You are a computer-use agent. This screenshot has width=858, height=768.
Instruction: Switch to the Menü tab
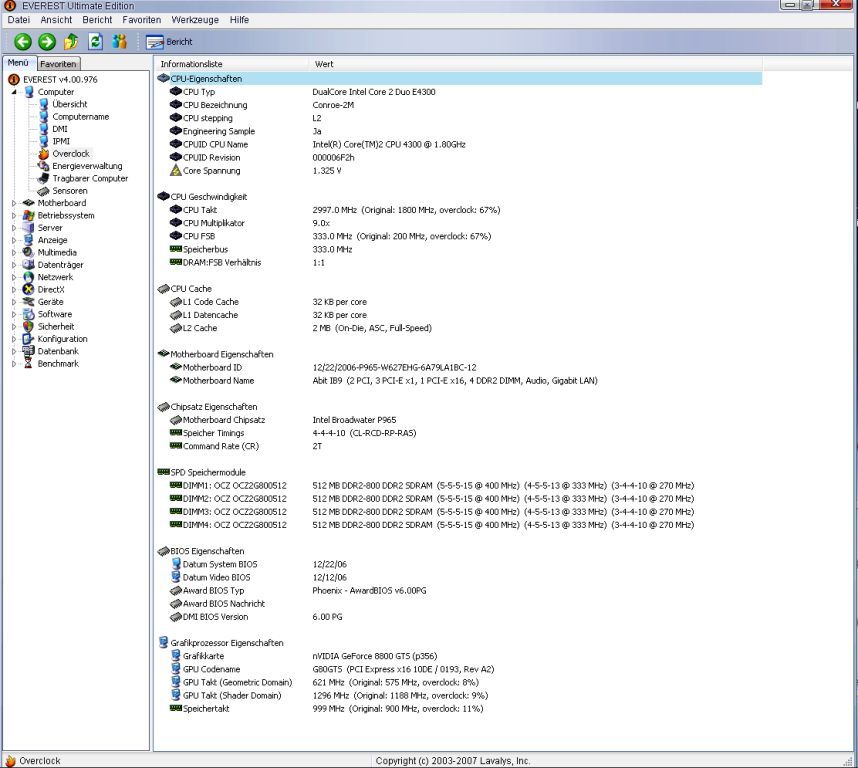pyautogui.click(x=18, y=63)
